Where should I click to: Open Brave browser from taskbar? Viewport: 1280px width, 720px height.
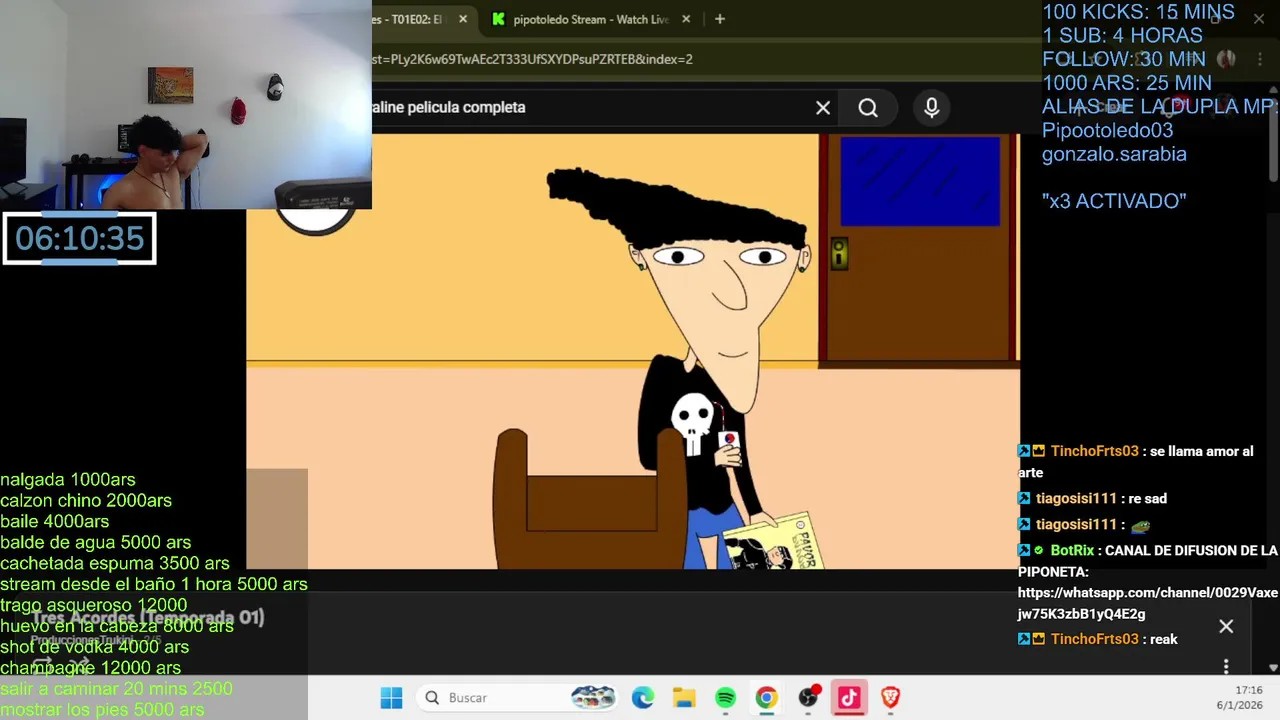pos(890,698)
